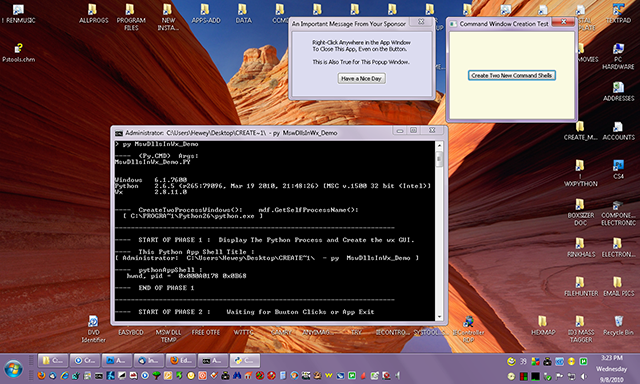640x384 pixels.
Task: Select the ACCOUNTS desktop icon
Action: pyautogui.click(x=618, y=131)
